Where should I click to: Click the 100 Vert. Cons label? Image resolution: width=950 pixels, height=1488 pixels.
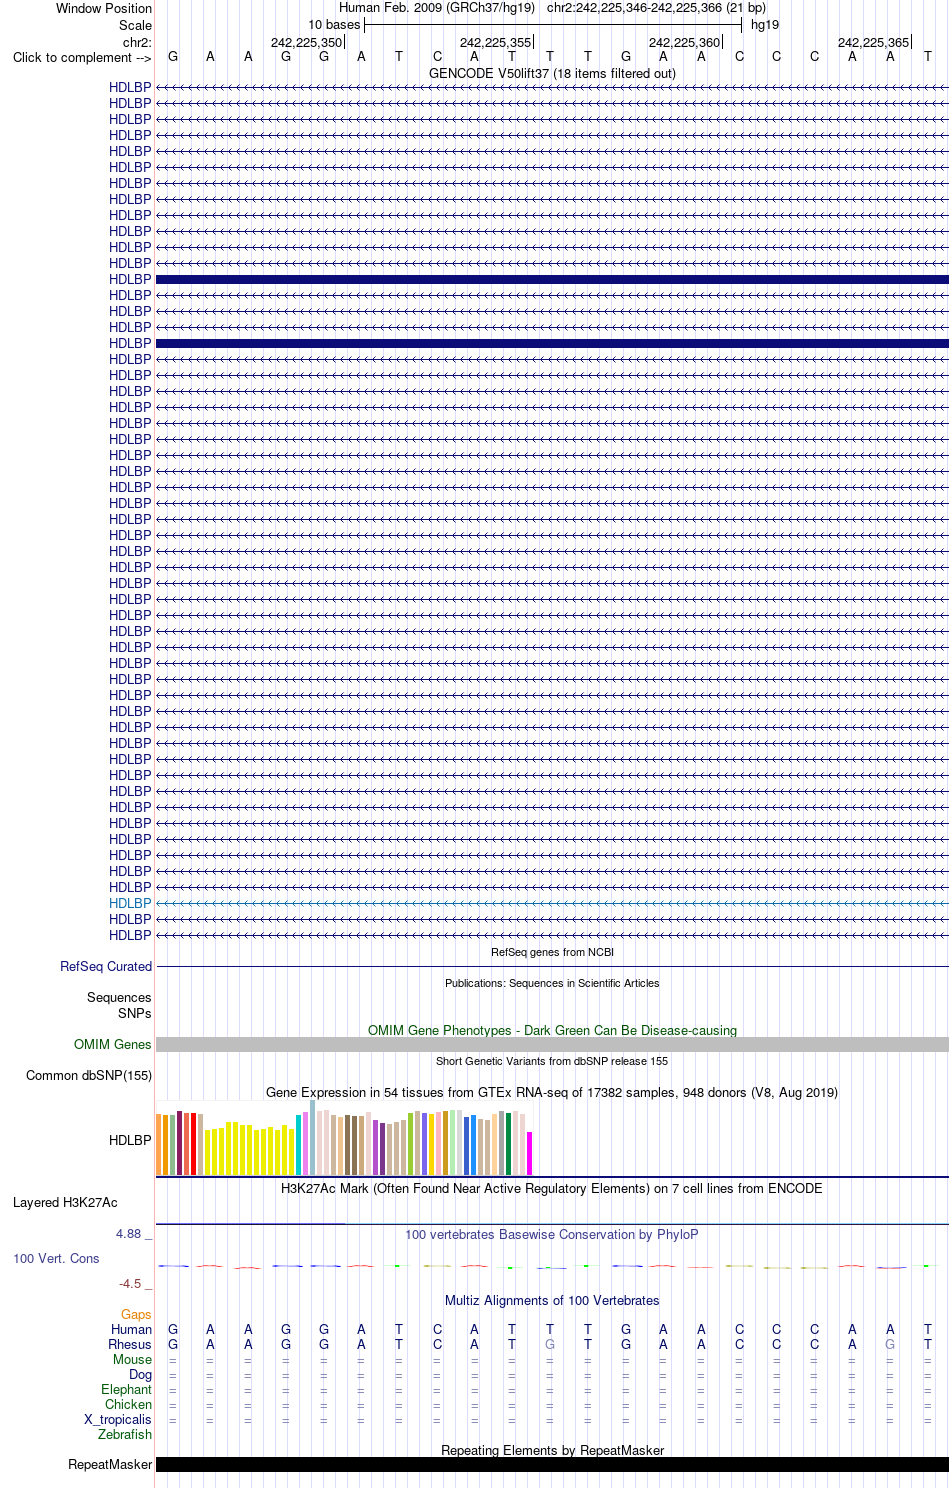point(56,1258)
